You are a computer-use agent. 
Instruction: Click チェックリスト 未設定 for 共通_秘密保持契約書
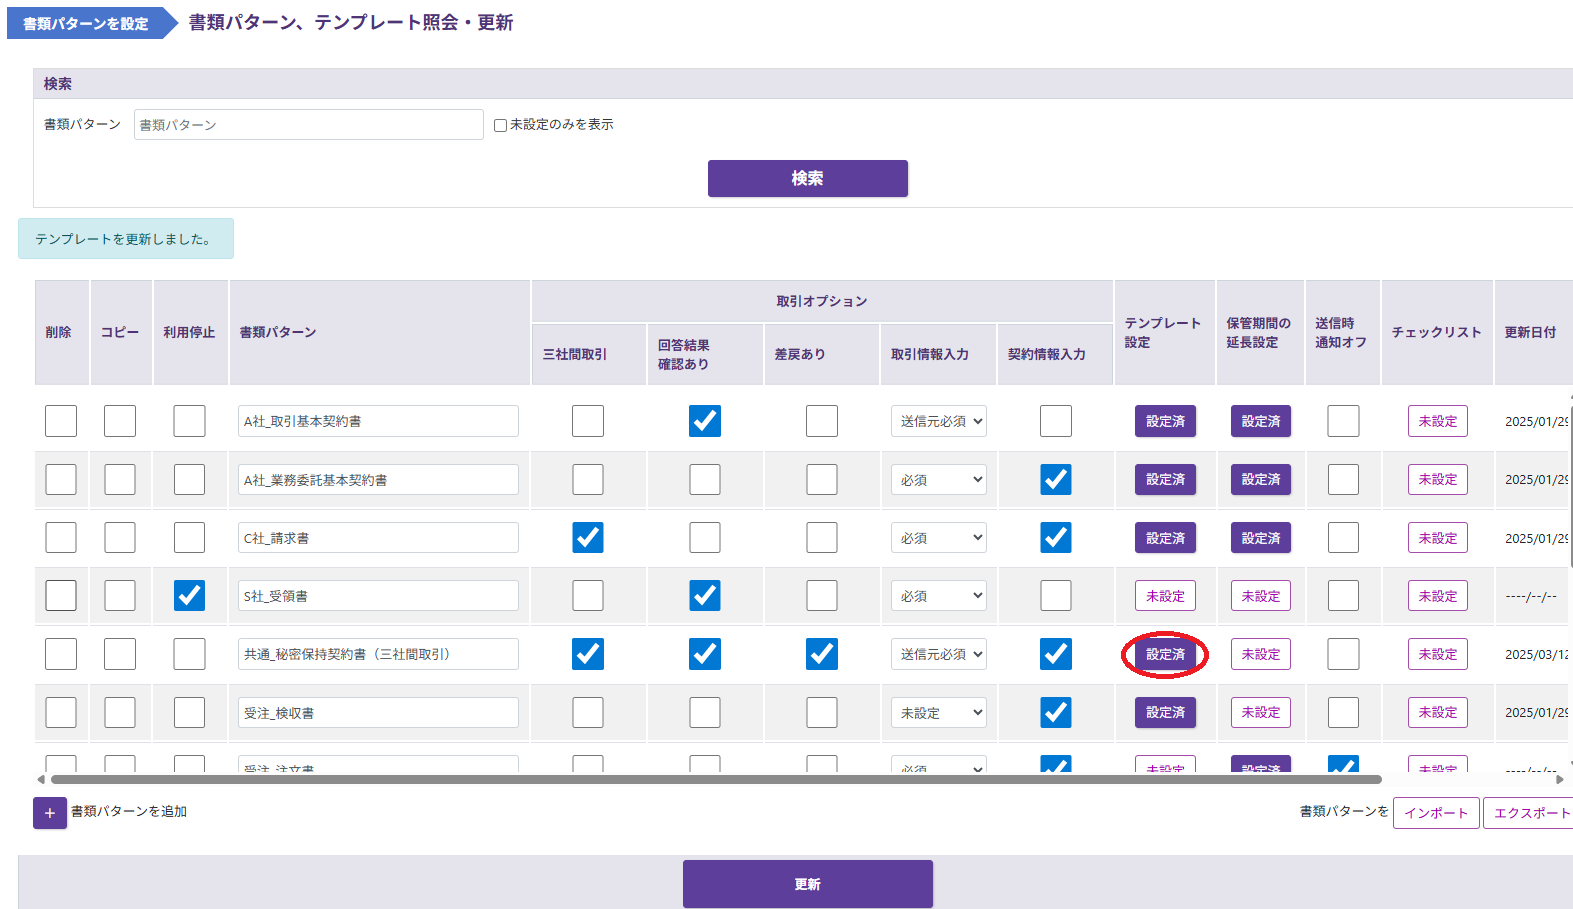pos(1438,654)
